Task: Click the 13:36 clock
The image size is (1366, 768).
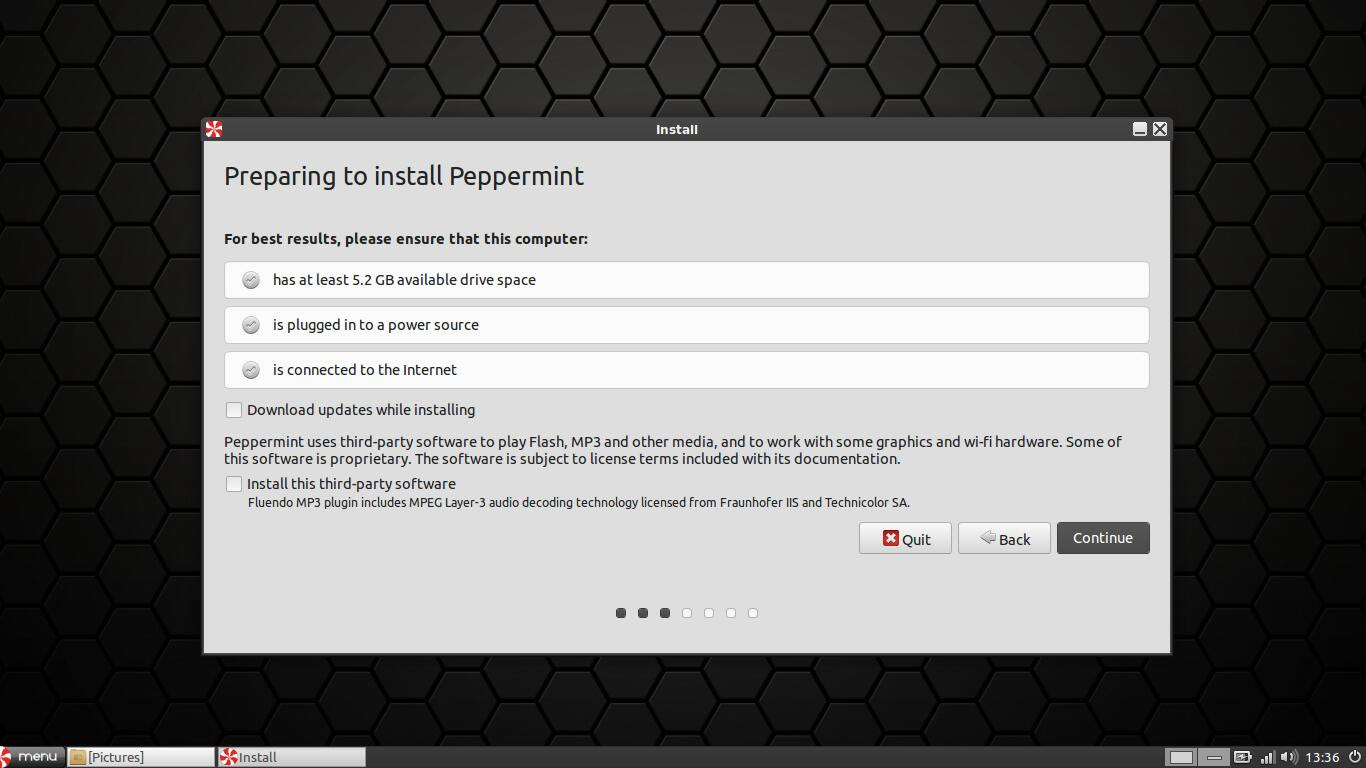Action: click(x=1322, y=757)
